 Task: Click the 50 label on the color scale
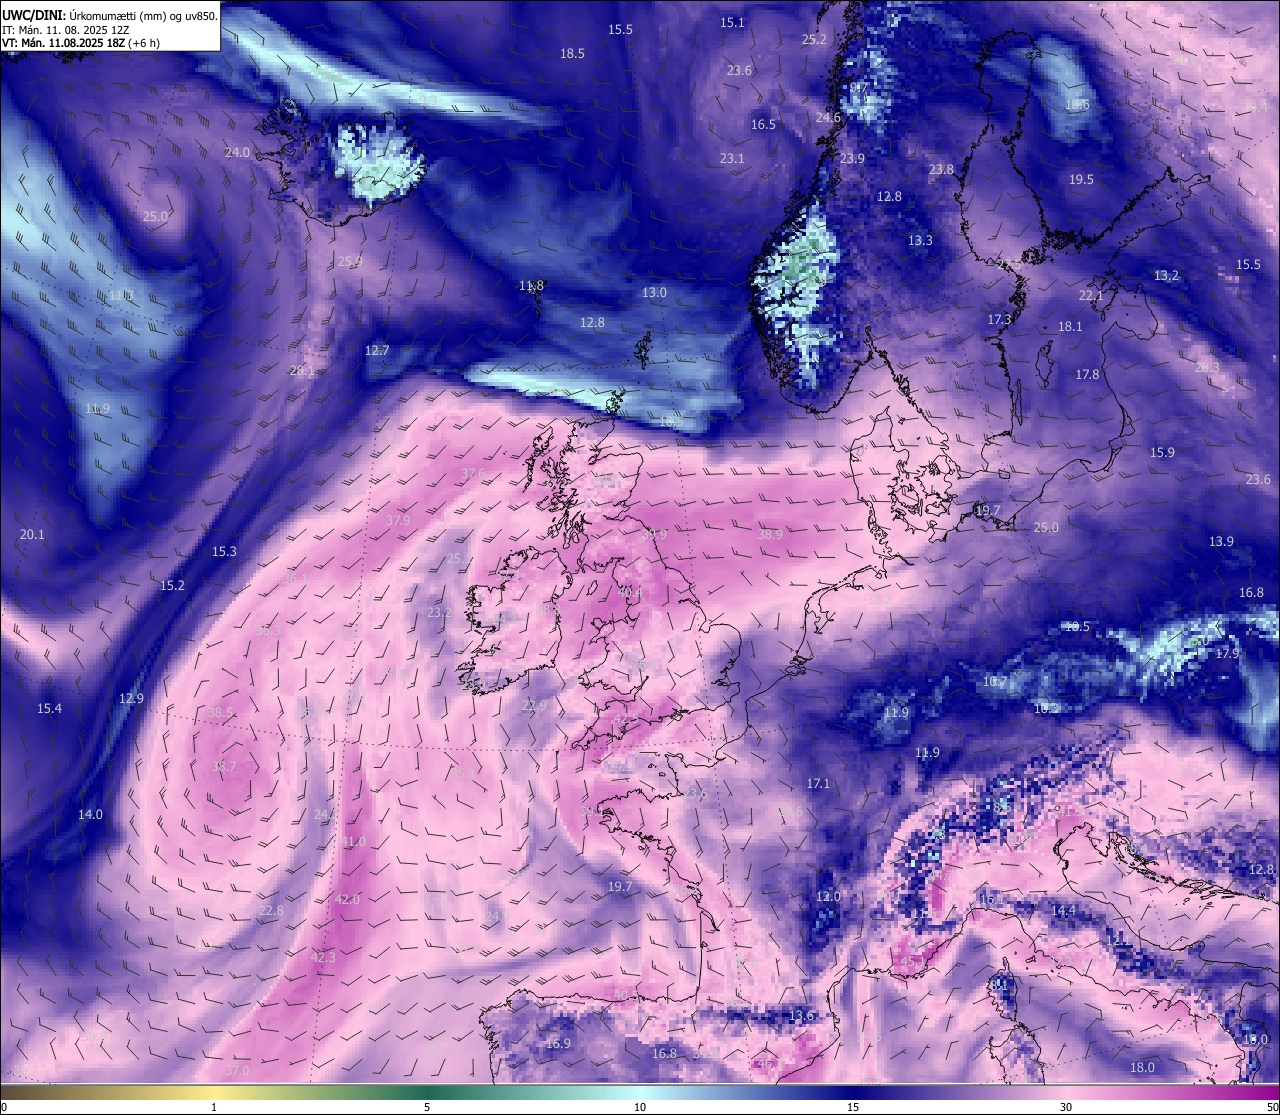coord(1272,1107)
